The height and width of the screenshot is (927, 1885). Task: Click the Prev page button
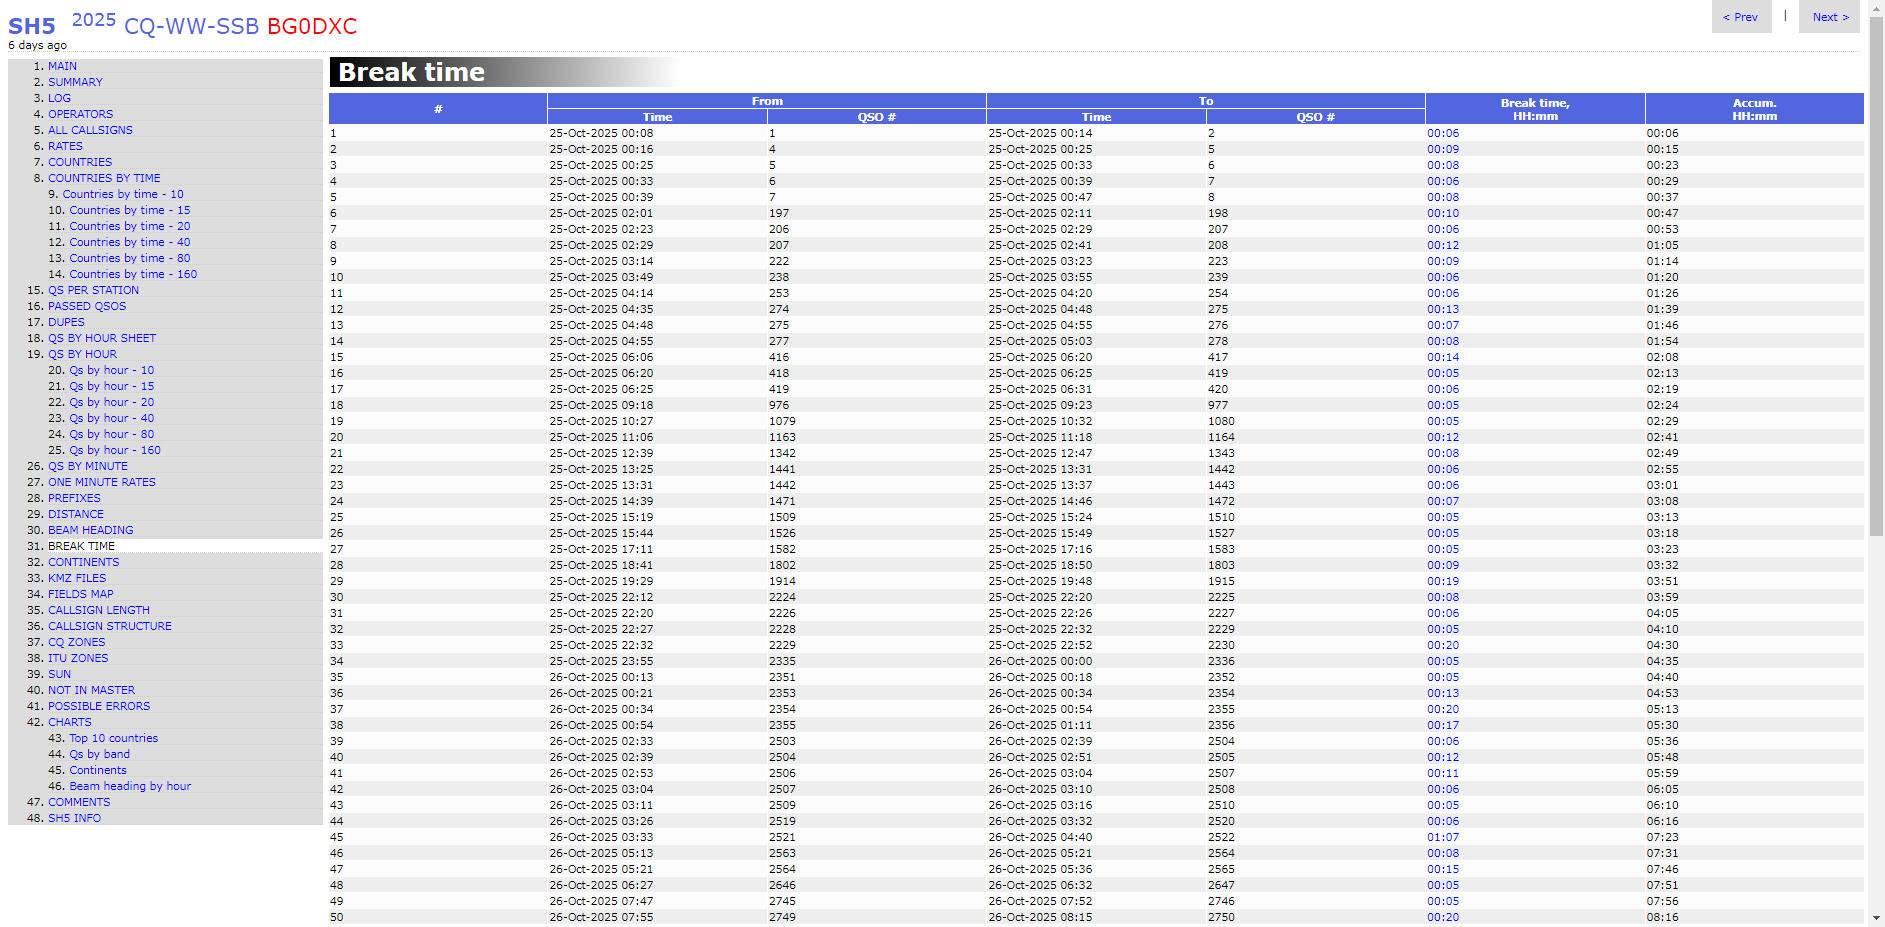(1740, 17)
